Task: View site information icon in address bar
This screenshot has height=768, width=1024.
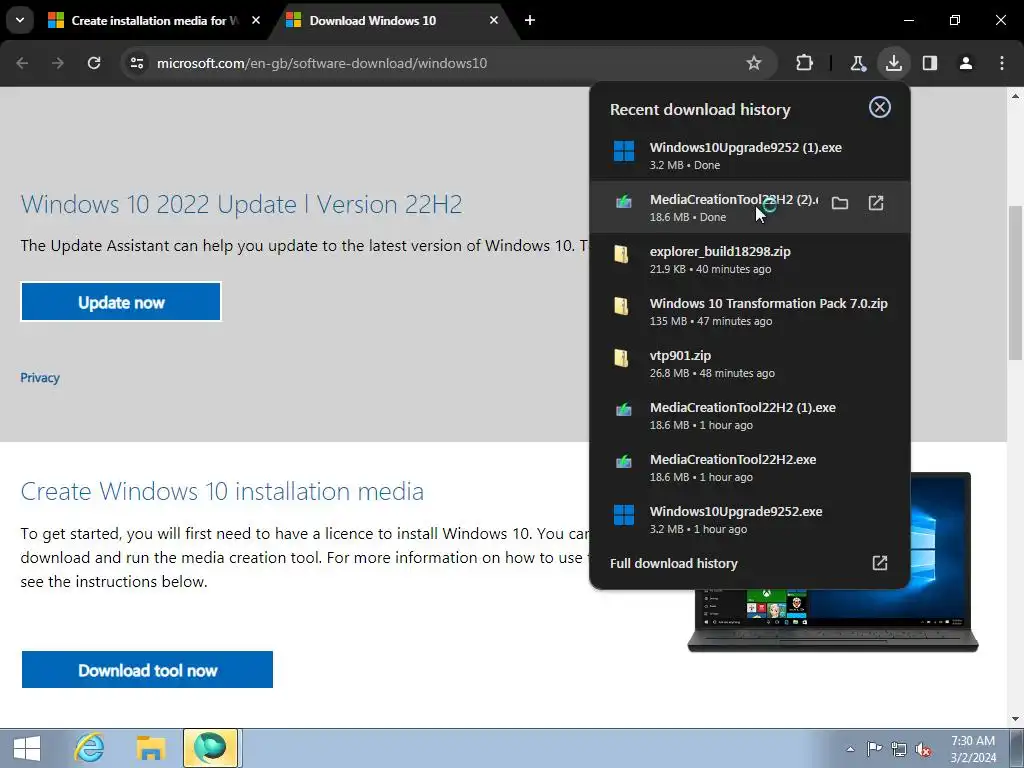Action: pyautogui.click(x=136, y=63)
